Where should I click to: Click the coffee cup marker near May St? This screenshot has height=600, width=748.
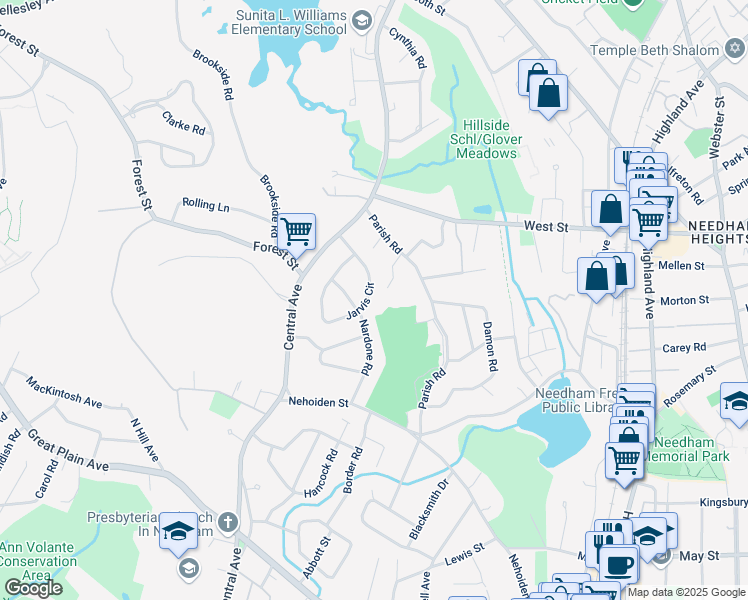[x=619, y=566]
